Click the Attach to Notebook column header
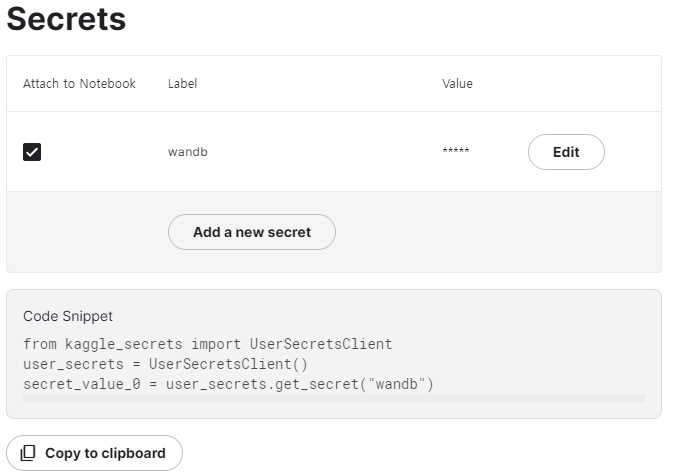The height and width of the screenshot is (475, 673). [79, 84]
